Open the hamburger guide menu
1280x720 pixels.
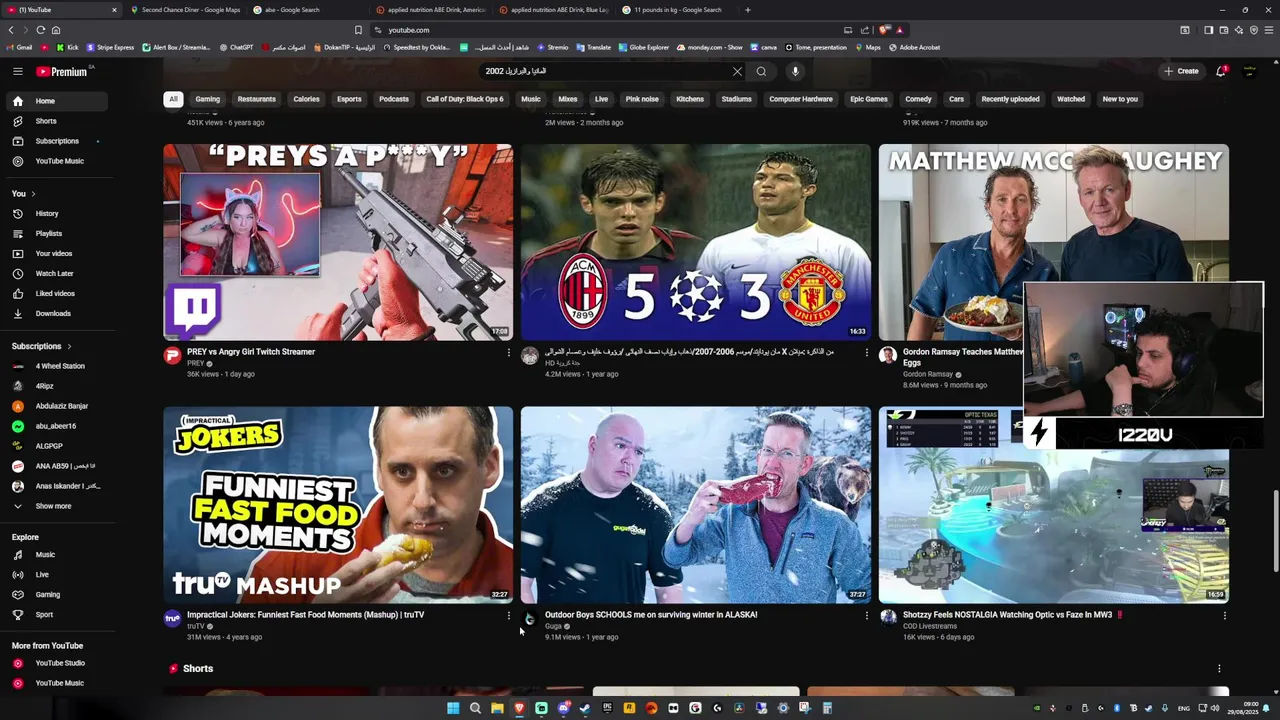point(17,71)
